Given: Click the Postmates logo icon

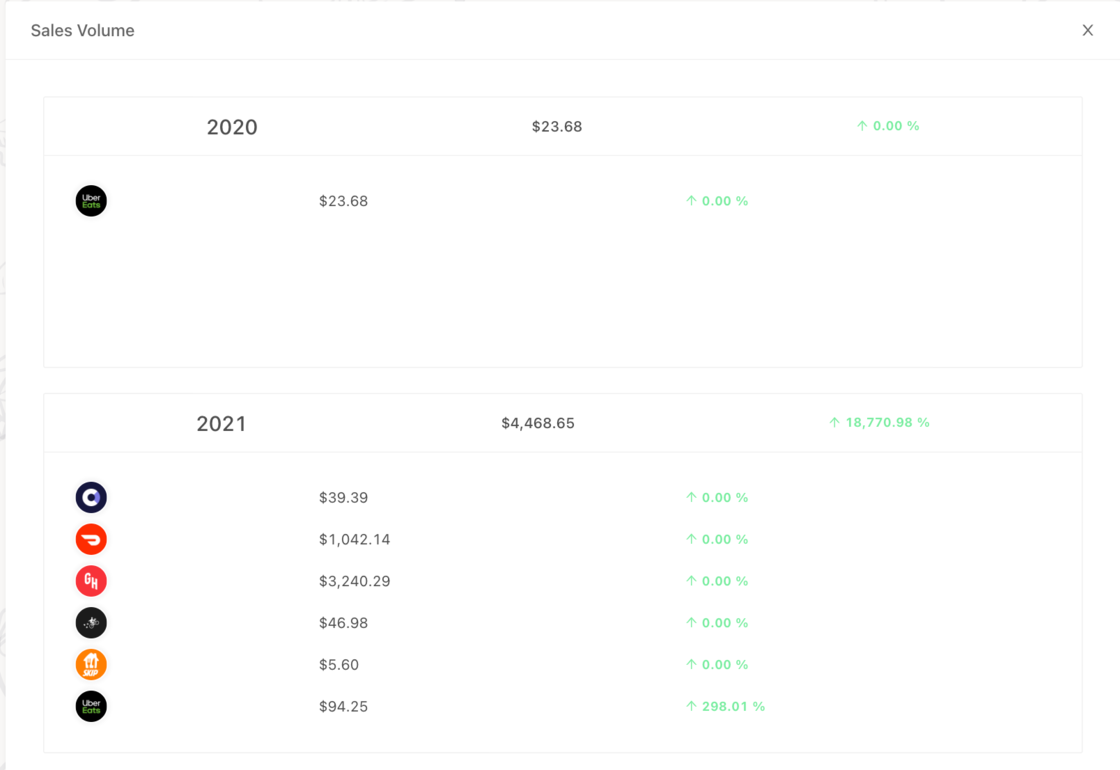Looking at the screenshot, I should pyautogui.click(x=91, y=623).
